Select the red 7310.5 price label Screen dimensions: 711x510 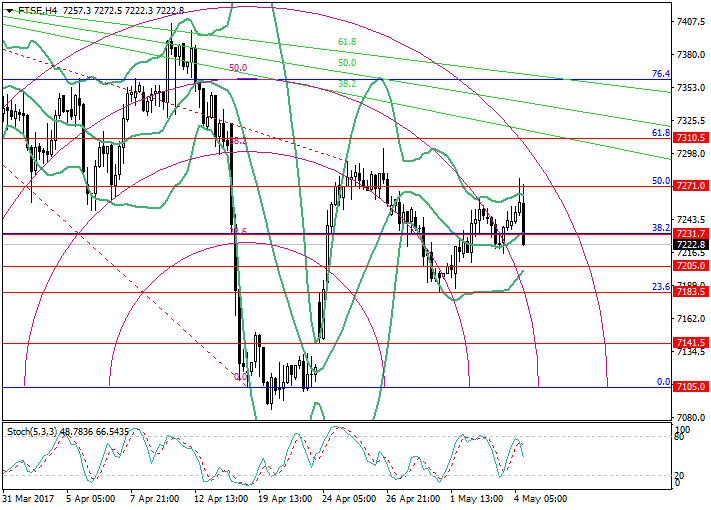(691, 138)
